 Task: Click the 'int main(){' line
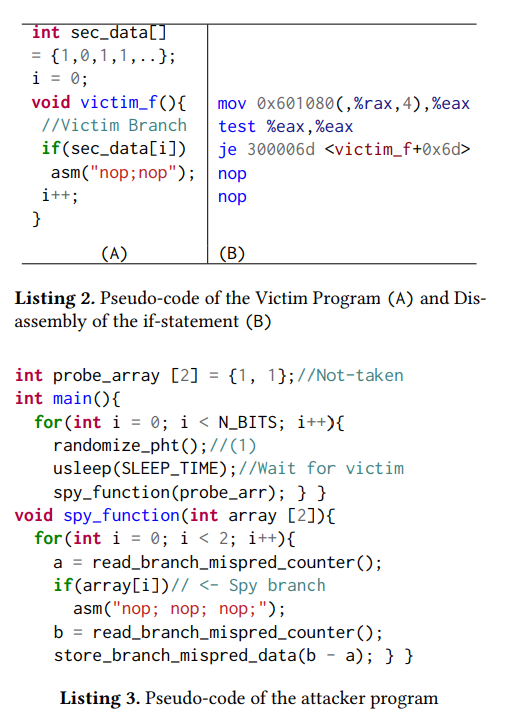coord(68,399)
